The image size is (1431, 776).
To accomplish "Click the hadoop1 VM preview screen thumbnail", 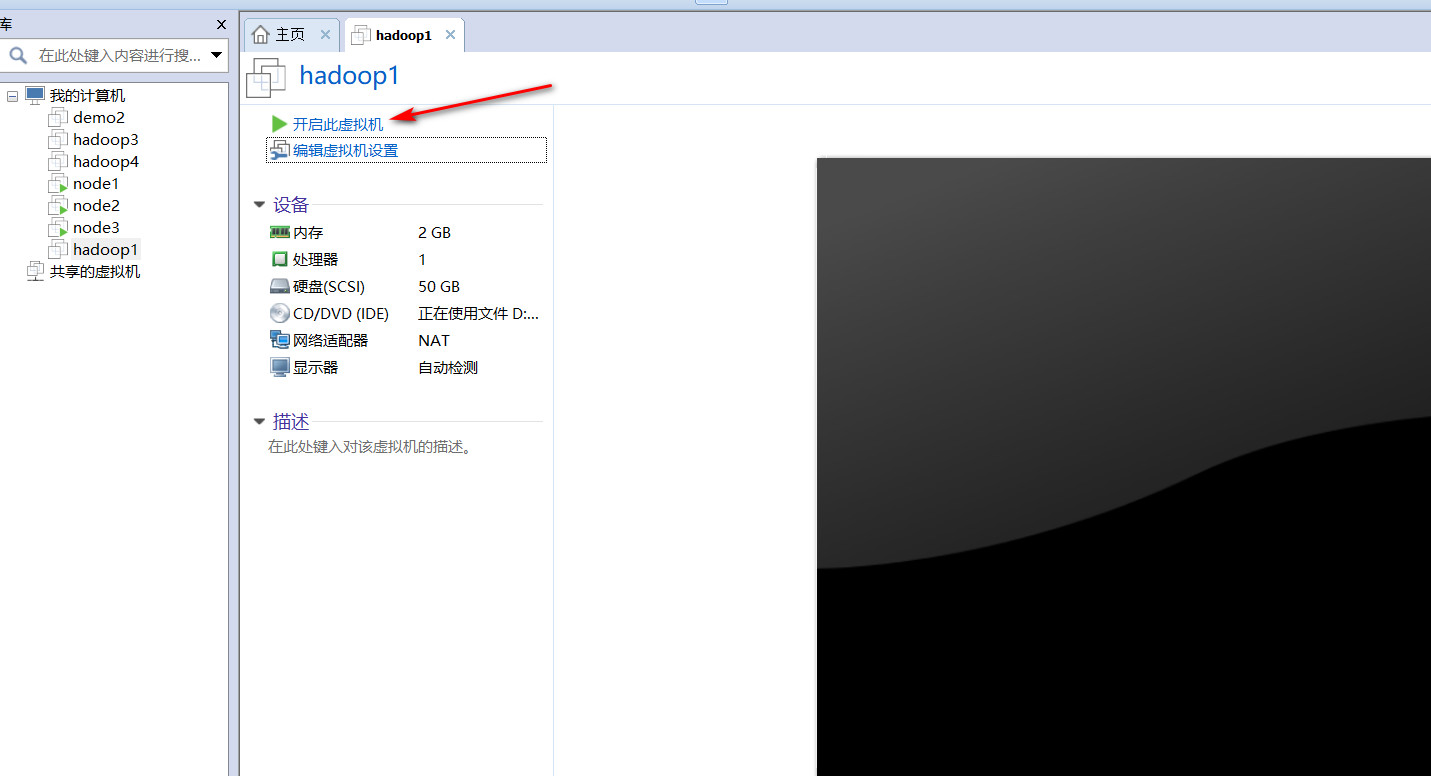I will [1124, 466].
